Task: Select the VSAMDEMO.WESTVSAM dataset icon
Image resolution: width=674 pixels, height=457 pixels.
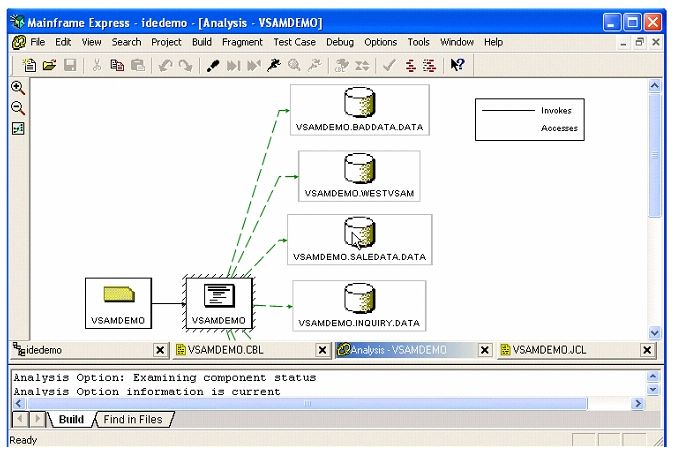Action: click(358, 166)
